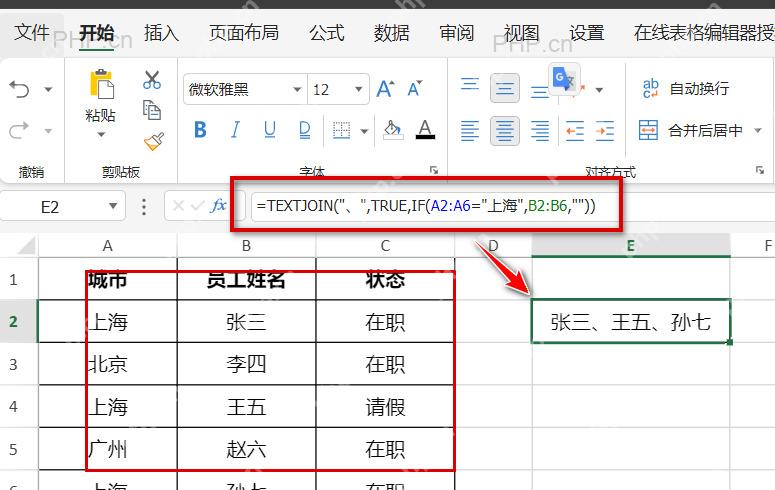Viewport: 775px width, 490px height.
Task: Decrease font size with small A icon
Action: 415,89
